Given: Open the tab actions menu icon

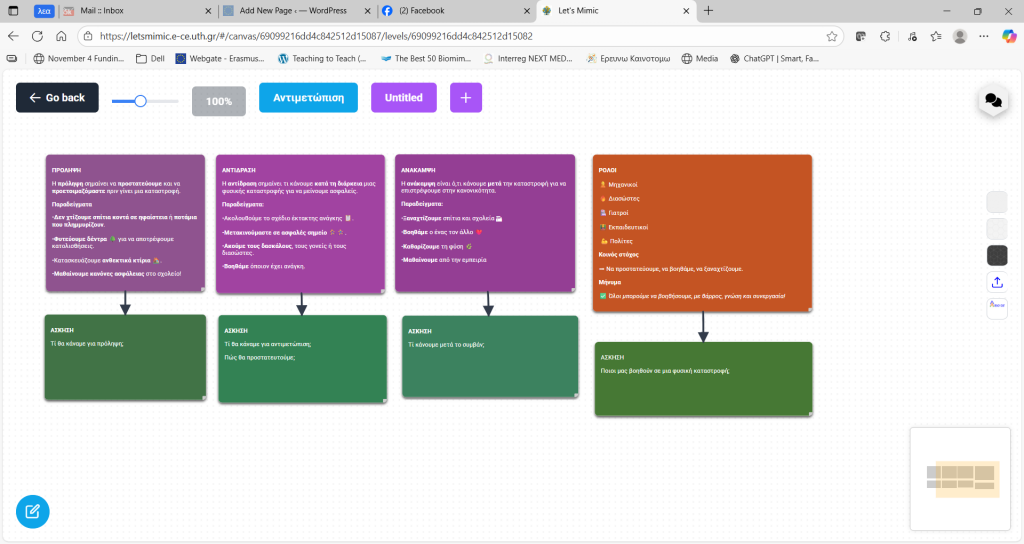Looking at the screenshot, I should click(x=13, y=10).
